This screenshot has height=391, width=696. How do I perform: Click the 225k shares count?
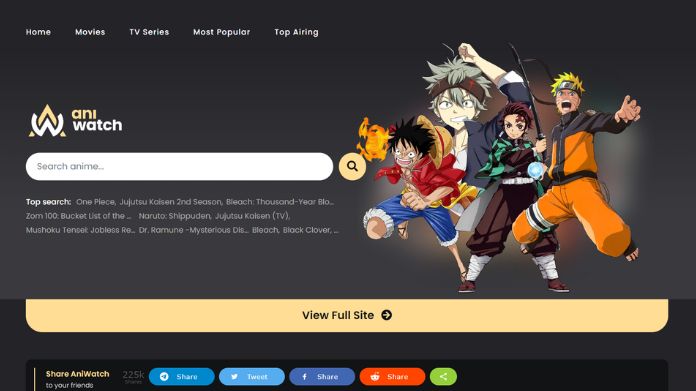click(x=133, y=376)
